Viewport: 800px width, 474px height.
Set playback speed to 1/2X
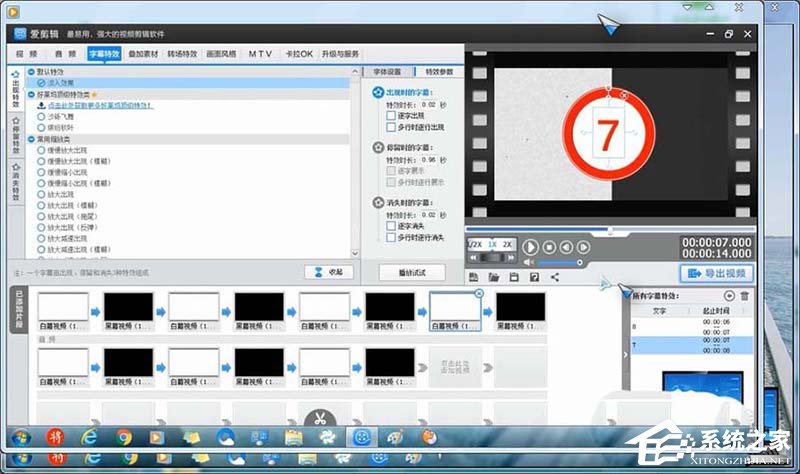click(474, 244)
